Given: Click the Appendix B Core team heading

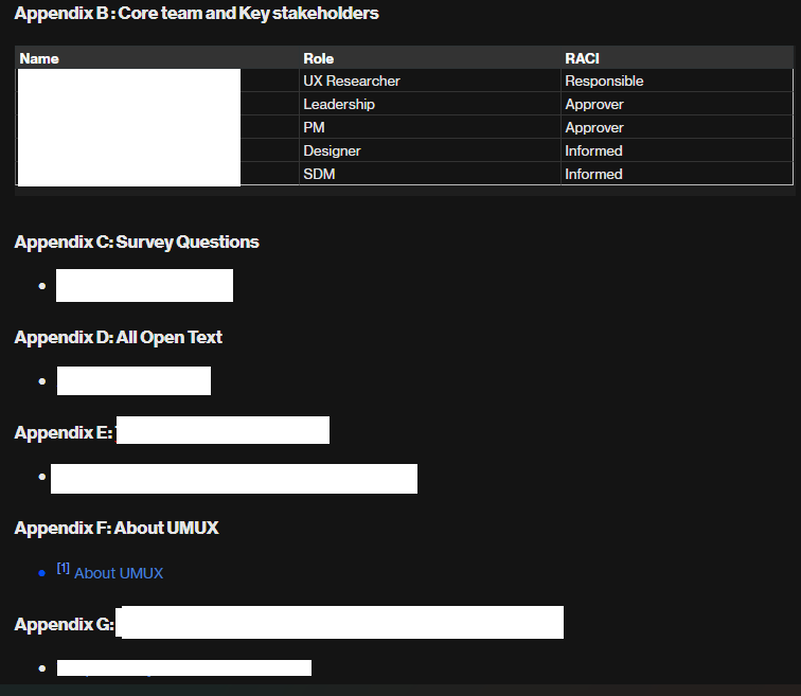Looking at the screenshot, I should click(x=197, y=13).
